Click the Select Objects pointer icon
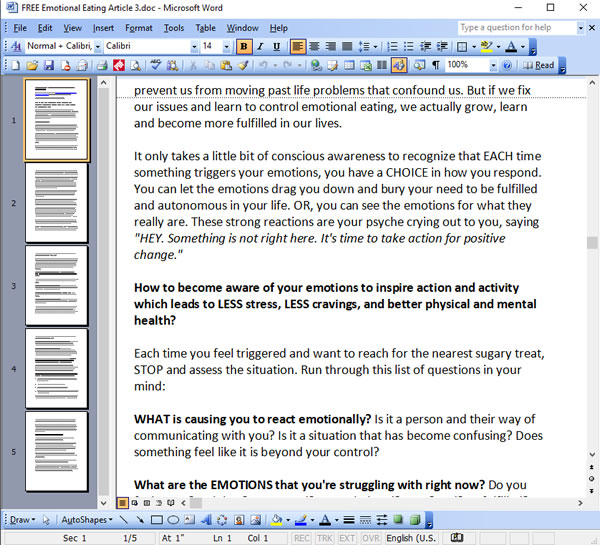 46,520
